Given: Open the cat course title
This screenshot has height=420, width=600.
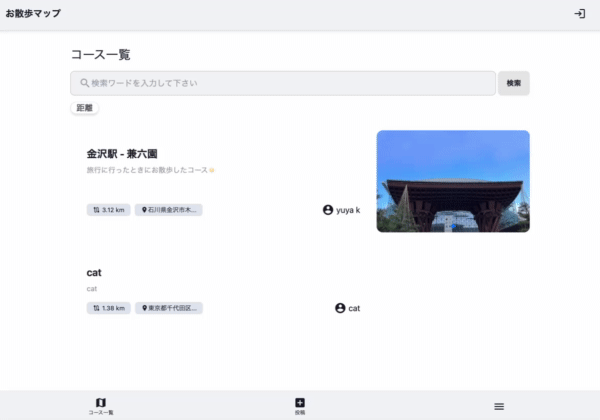Looking at the screenshot, I should [x=94, y=273].
